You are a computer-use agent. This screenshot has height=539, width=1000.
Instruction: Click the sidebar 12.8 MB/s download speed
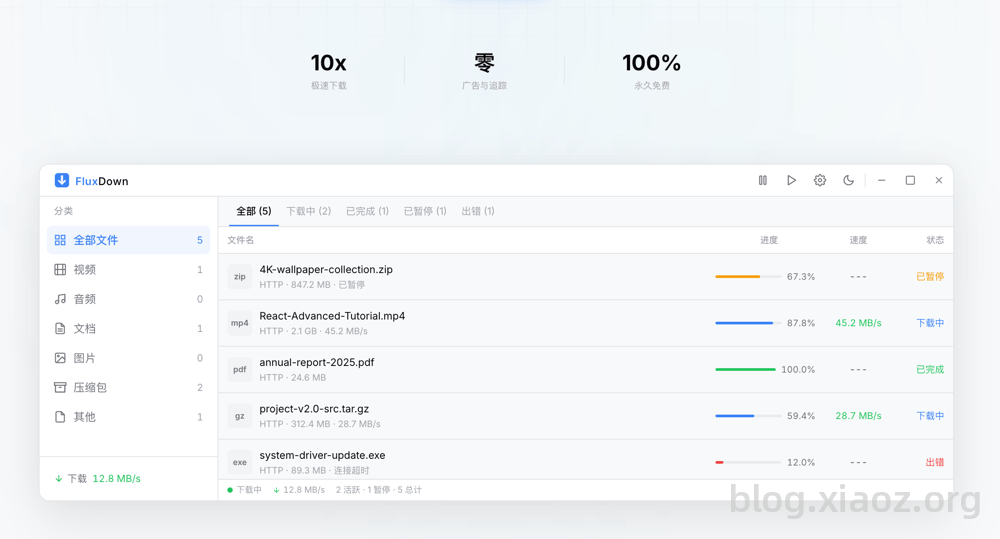117,478
